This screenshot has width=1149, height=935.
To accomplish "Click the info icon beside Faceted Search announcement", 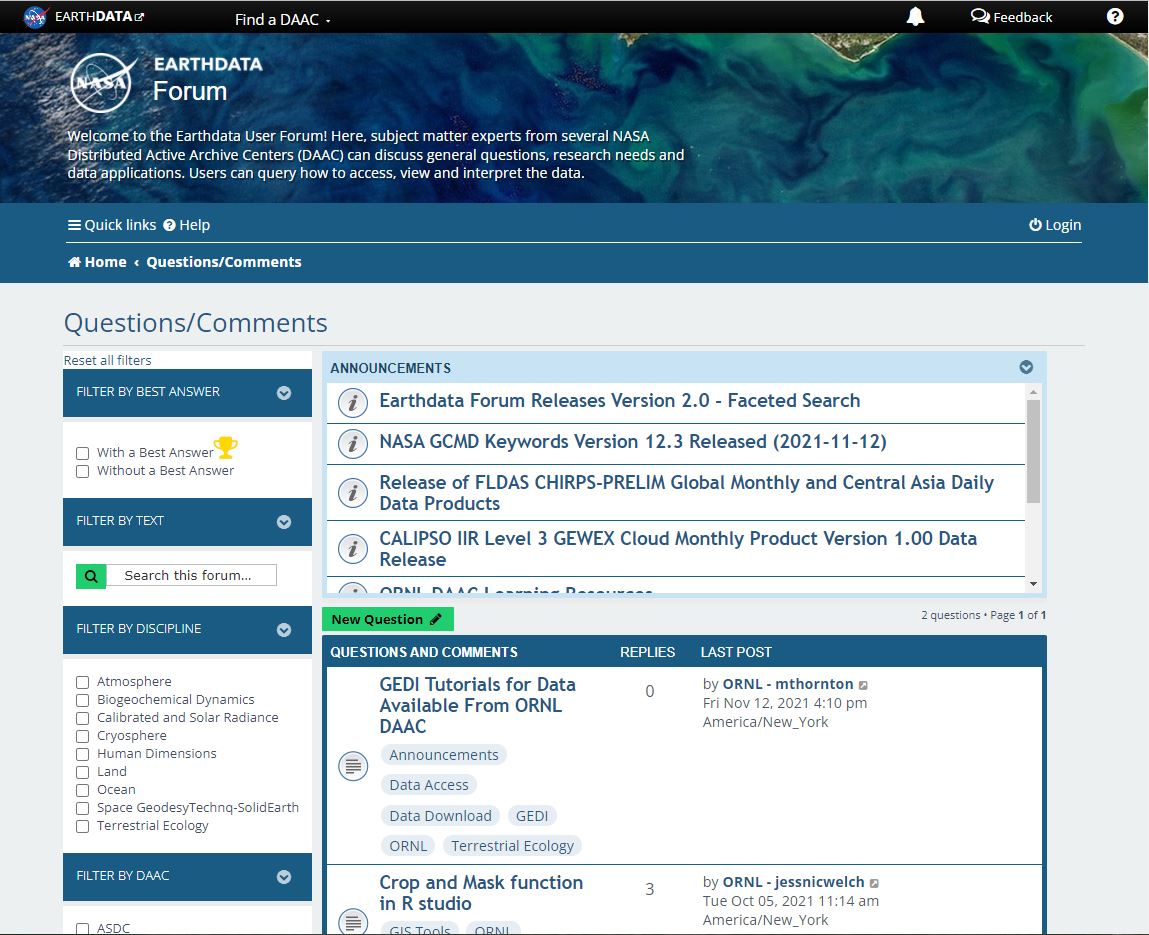I will point(352,402).
